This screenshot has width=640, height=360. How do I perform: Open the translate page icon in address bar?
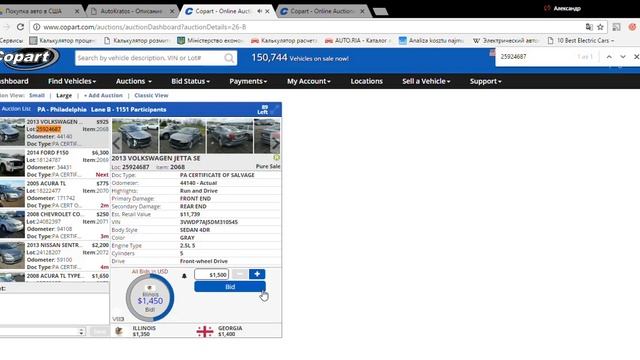point(589,27)
